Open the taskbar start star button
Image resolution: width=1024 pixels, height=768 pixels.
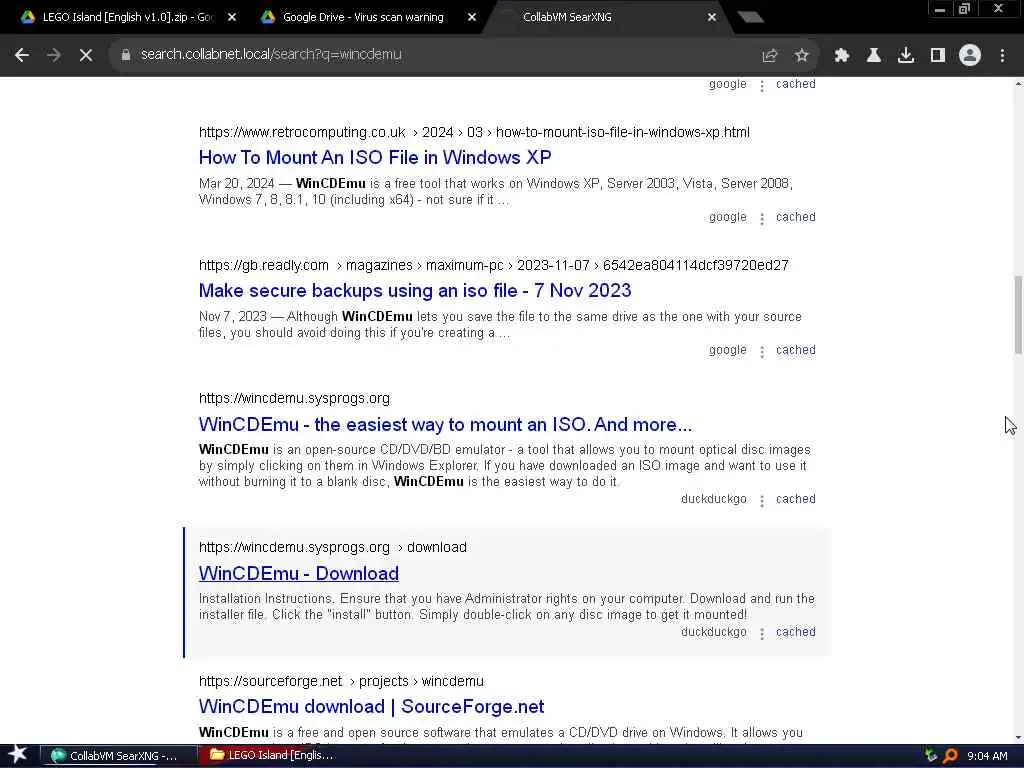18,755
